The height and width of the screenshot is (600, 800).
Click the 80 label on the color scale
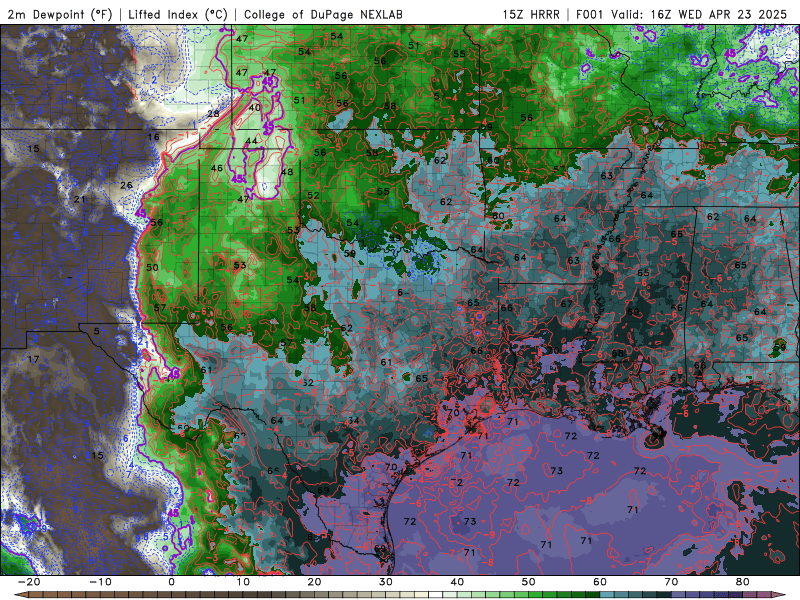pos(743,582)
